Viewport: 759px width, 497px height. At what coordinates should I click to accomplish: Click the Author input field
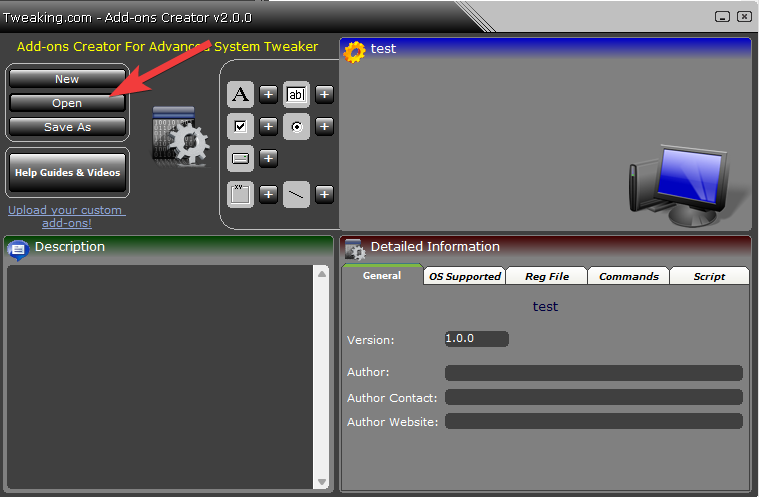(x=593, y=373)
